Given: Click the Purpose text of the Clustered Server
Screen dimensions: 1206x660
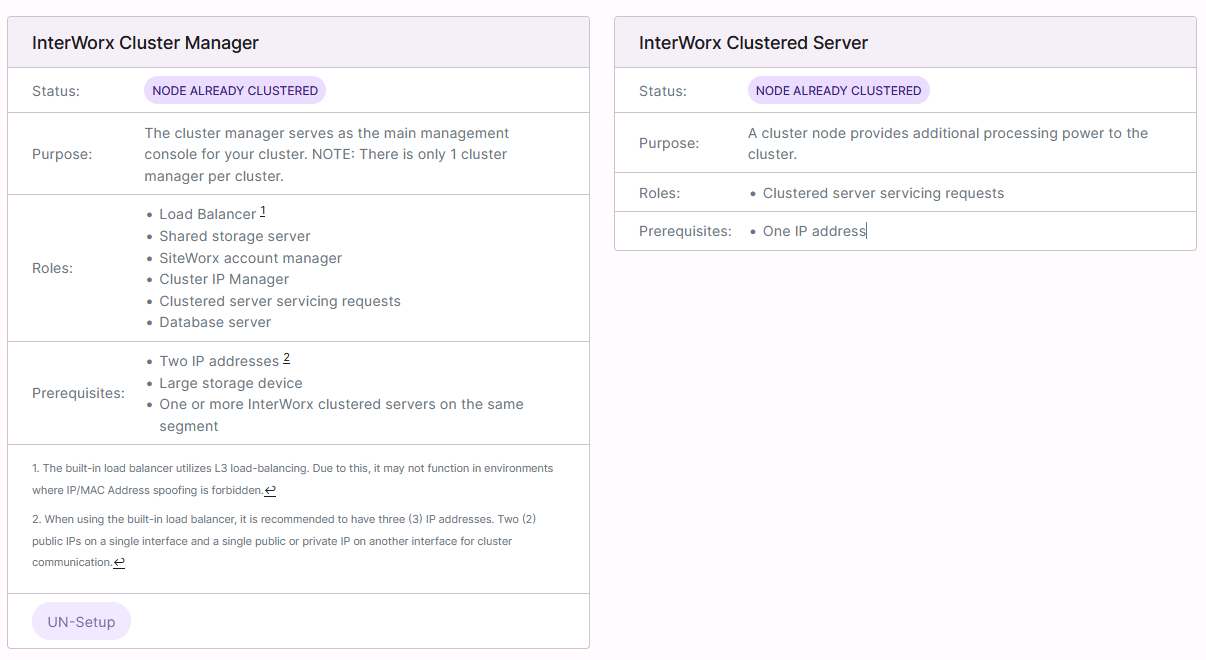Looking at the screenshot, I should pos(946,142).
